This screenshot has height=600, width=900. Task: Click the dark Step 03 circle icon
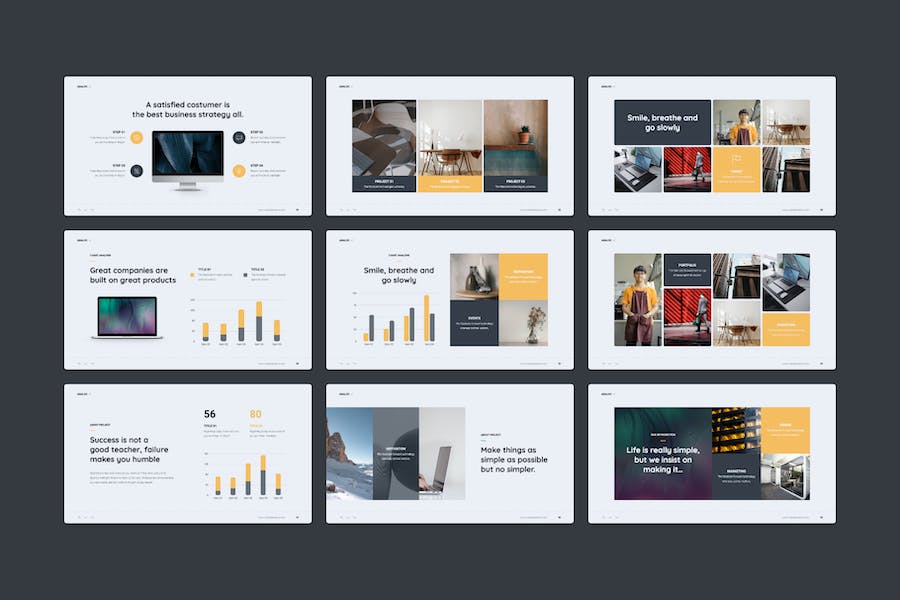point(137,170)
